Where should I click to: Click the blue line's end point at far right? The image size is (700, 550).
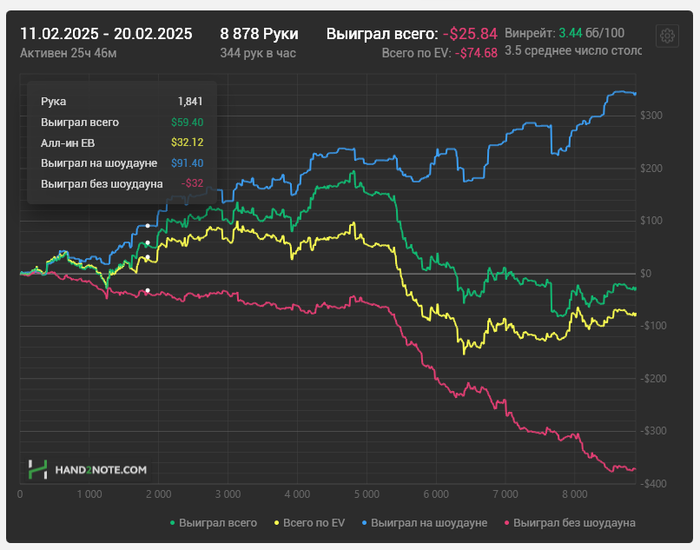pyautogui.click(x=635, y=94)
